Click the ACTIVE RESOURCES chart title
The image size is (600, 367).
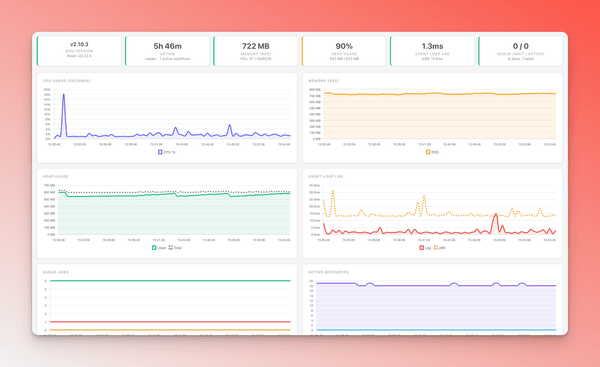click(x=329, y=272)
